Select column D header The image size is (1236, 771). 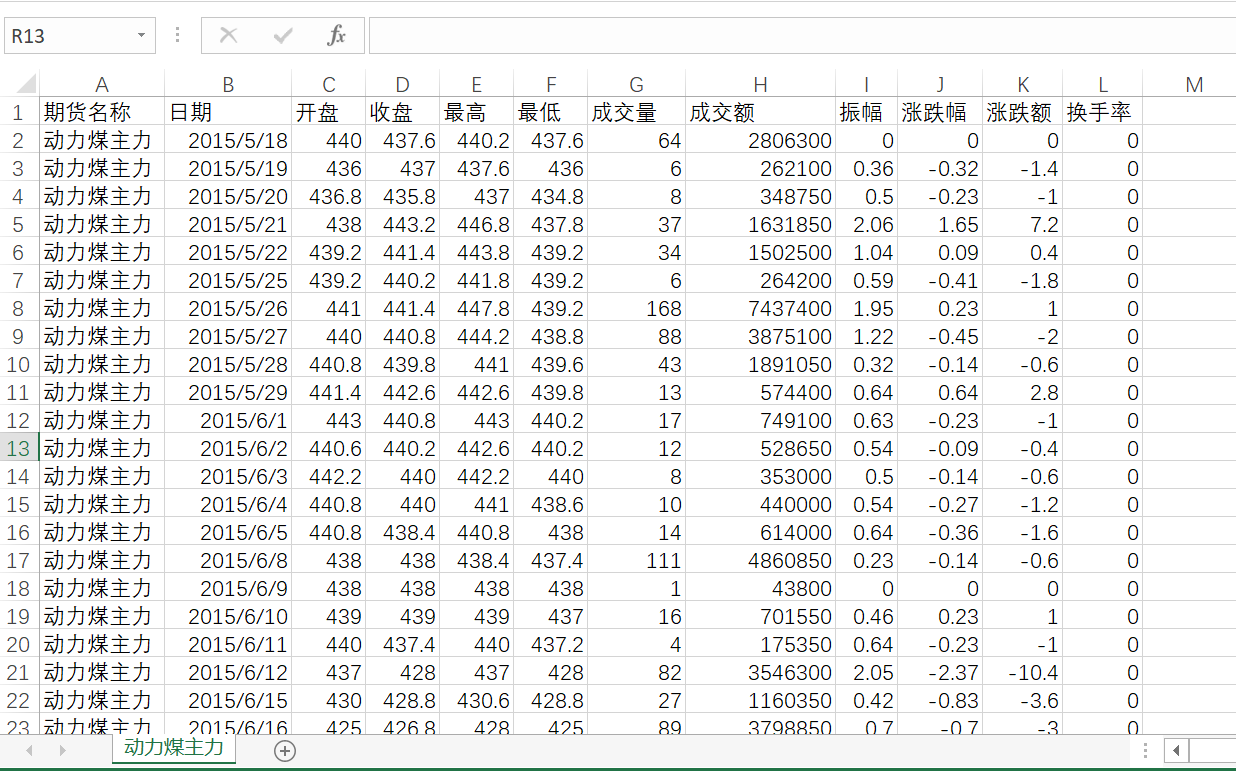coord(403,85)
